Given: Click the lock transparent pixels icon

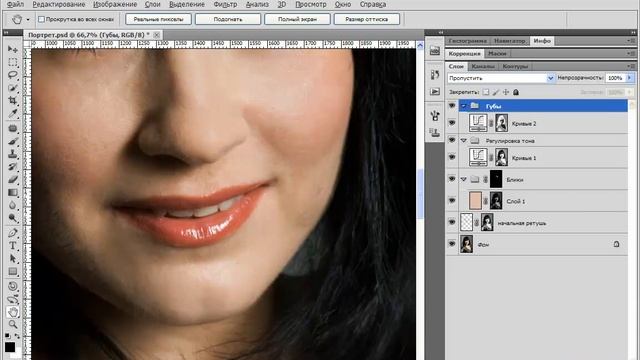Looking at the screenshot, I should pyautogui.click(x=486, y=92).
